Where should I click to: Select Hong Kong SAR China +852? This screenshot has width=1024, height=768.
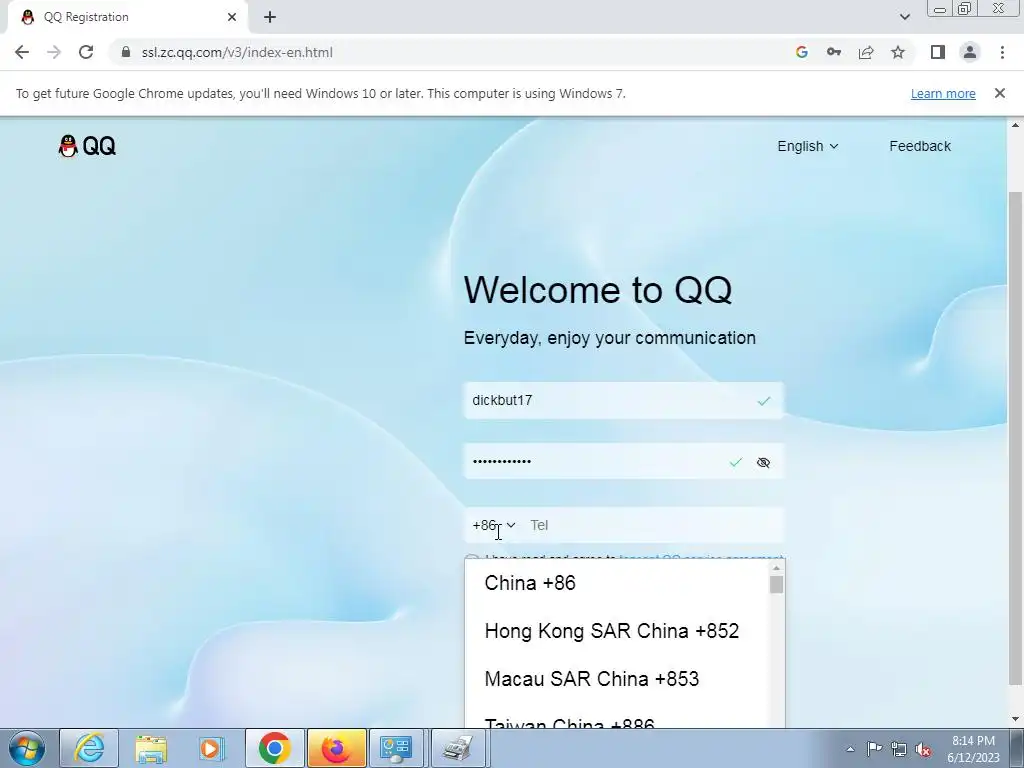pos(618,631)
